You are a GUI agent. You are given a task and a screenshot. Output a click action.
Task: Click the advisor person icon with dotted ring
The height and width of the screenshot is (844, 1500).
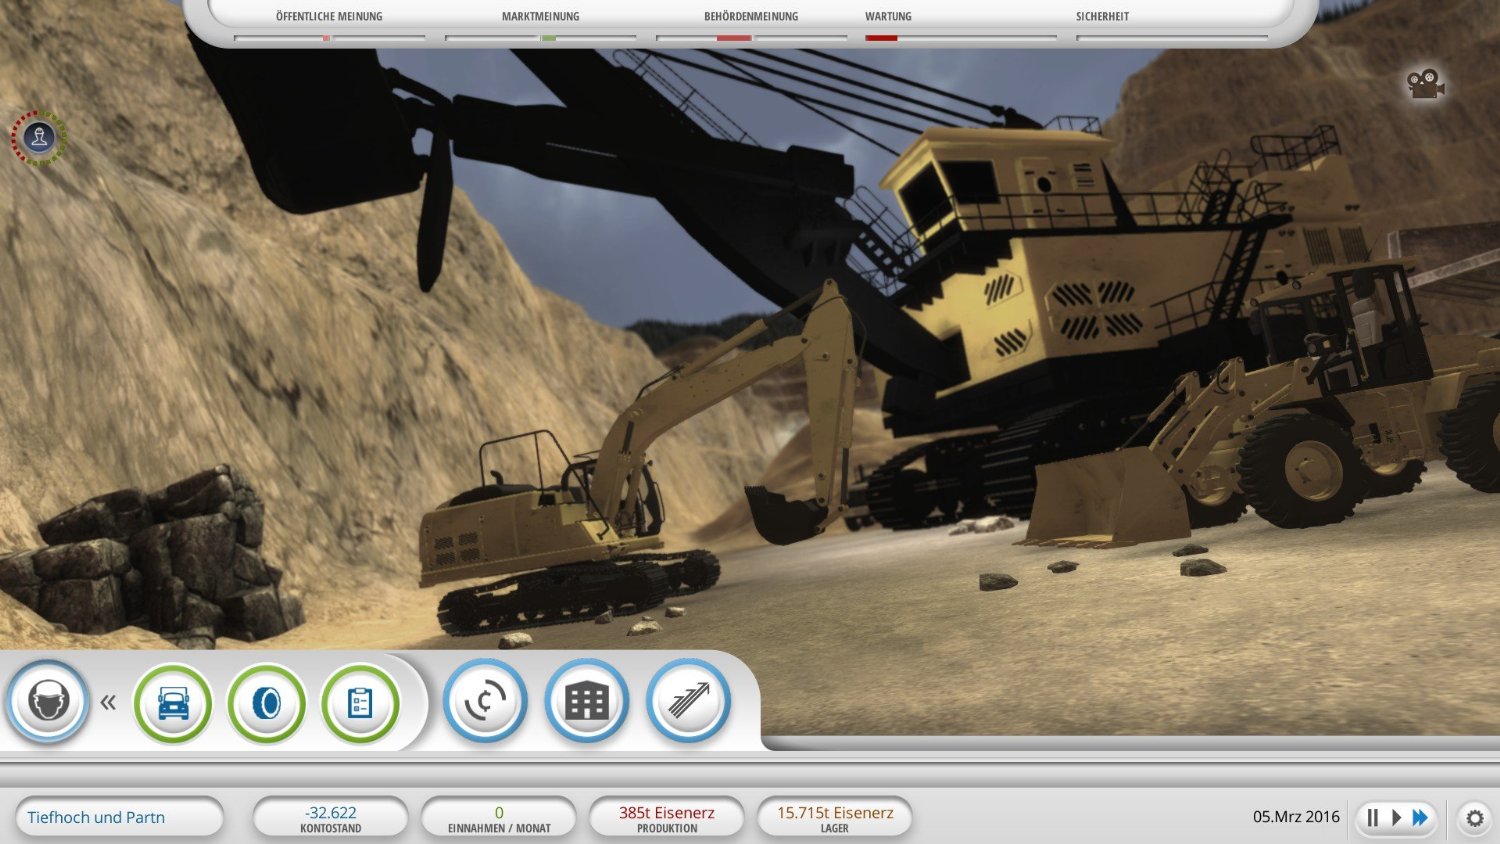39,138
